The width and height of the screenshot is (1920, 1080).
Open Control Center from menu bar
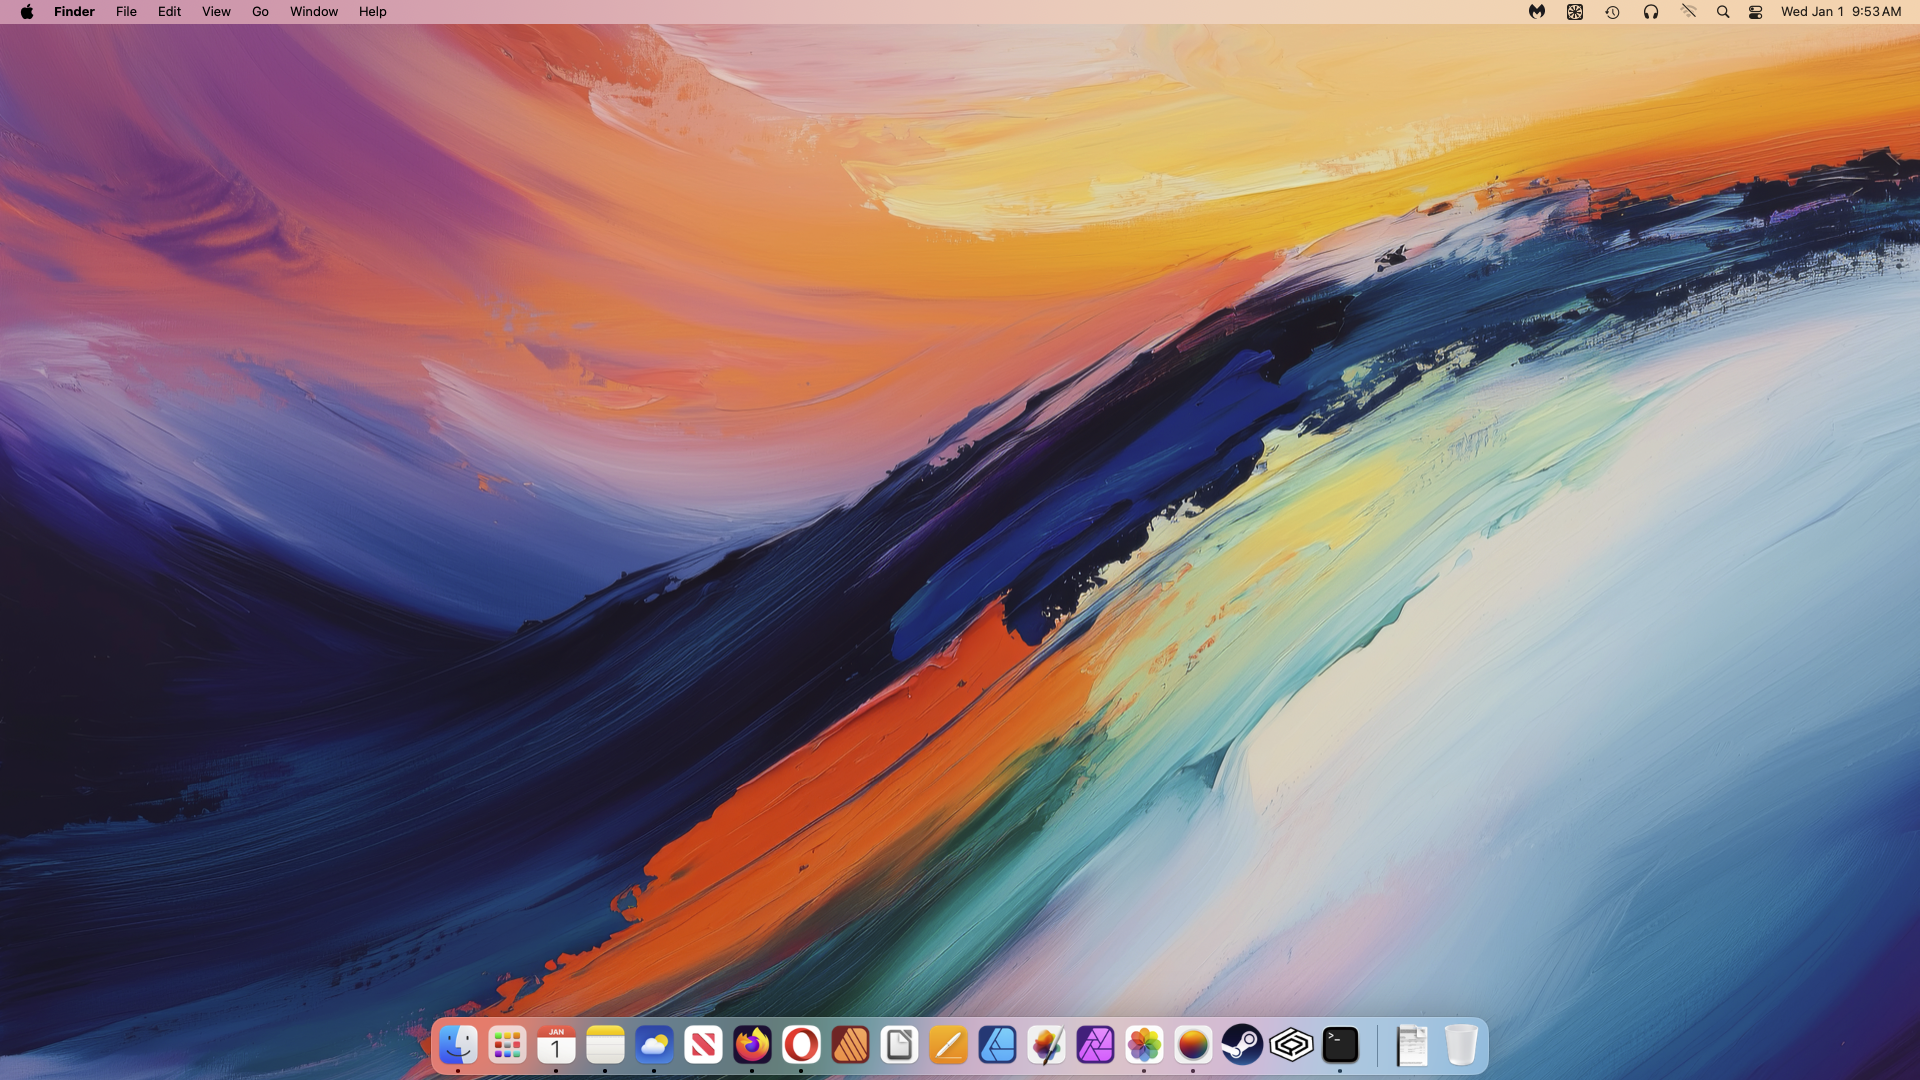(x=1755, y=12)
